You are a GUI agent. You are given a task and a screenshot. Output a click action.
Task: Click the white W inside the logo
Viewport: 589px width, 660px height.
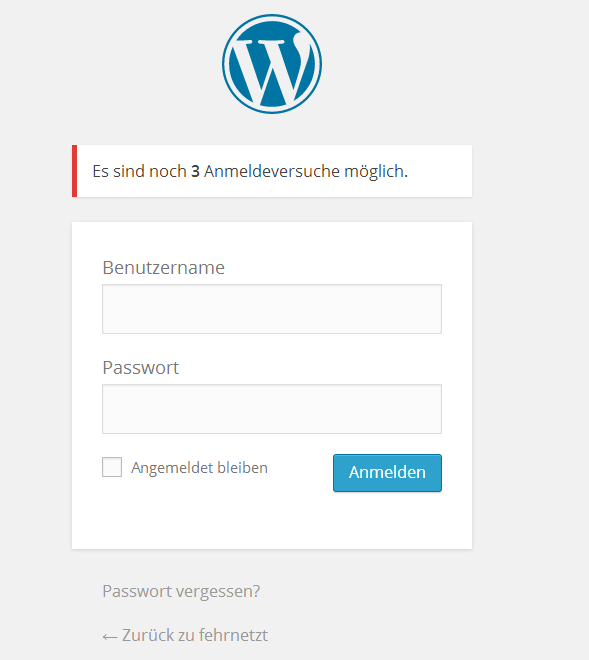click(x=272, y=69)
